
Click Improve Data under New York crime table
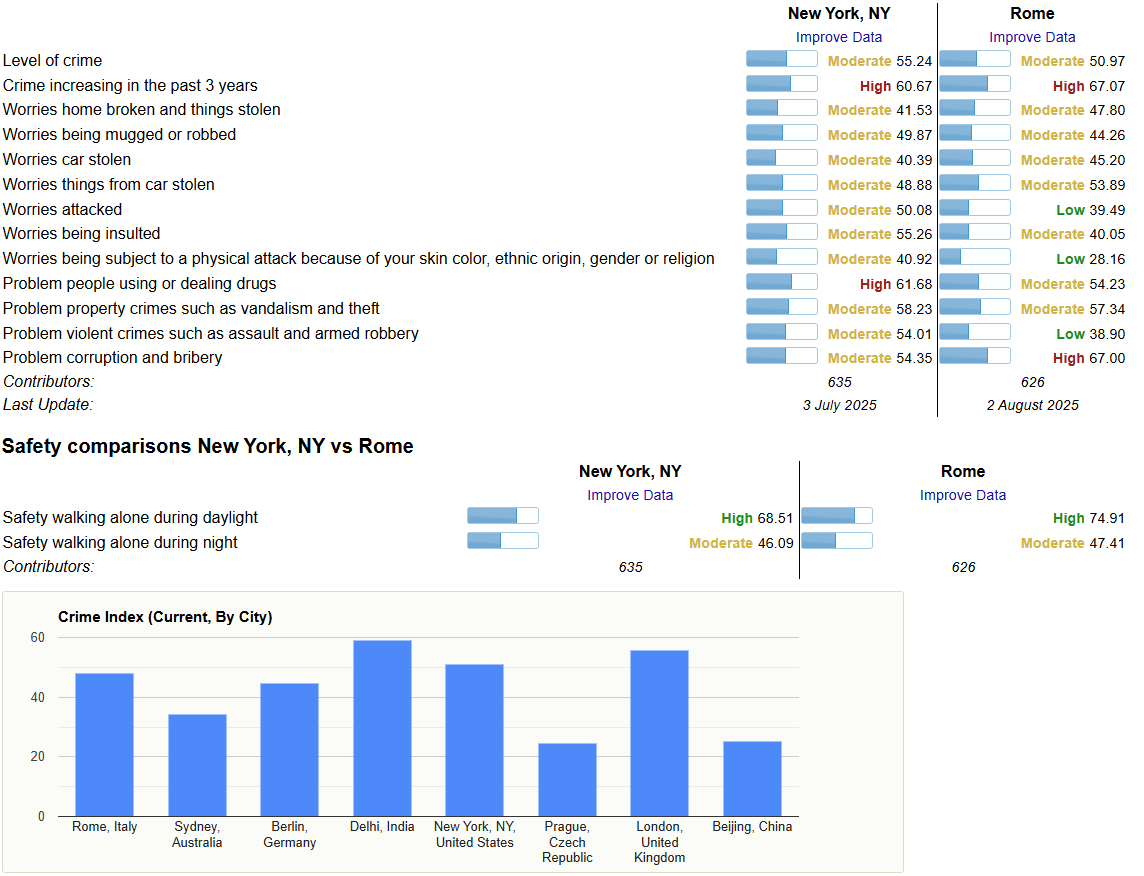point(838,37)
